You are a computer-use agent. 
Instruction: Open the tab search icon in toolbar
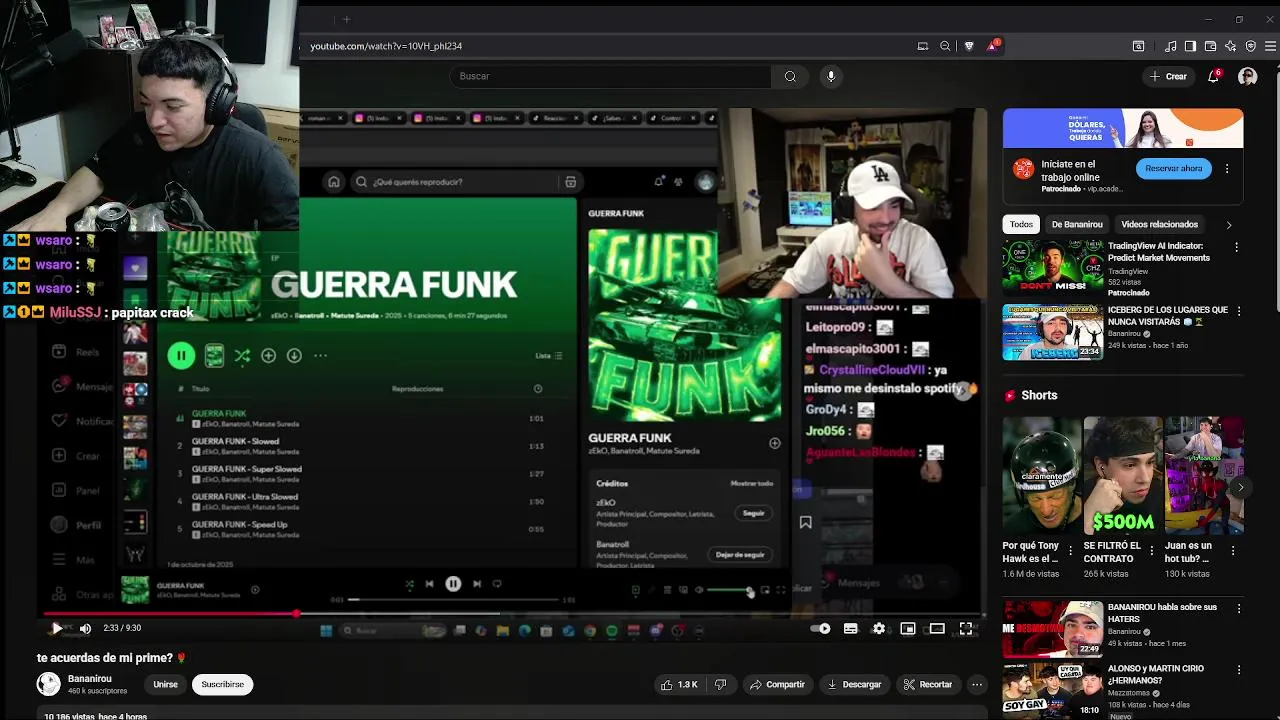(1138, 46)
